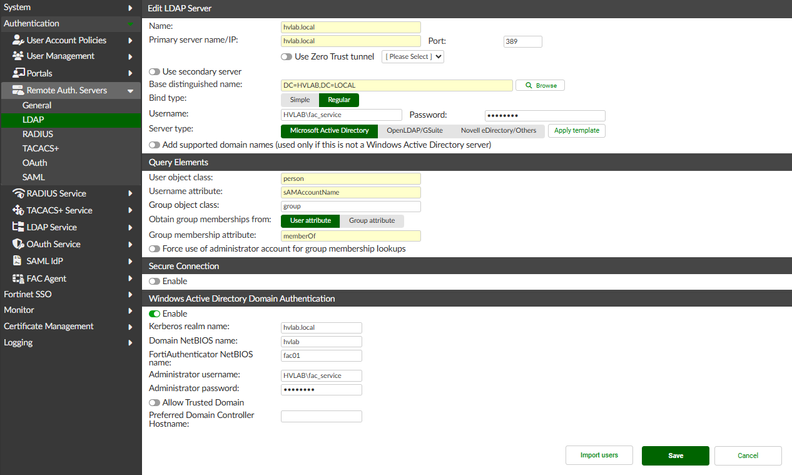Viewport: 792px width, 475px height.
Task: Save the LDAP server settings
Action: pos(675,456)
